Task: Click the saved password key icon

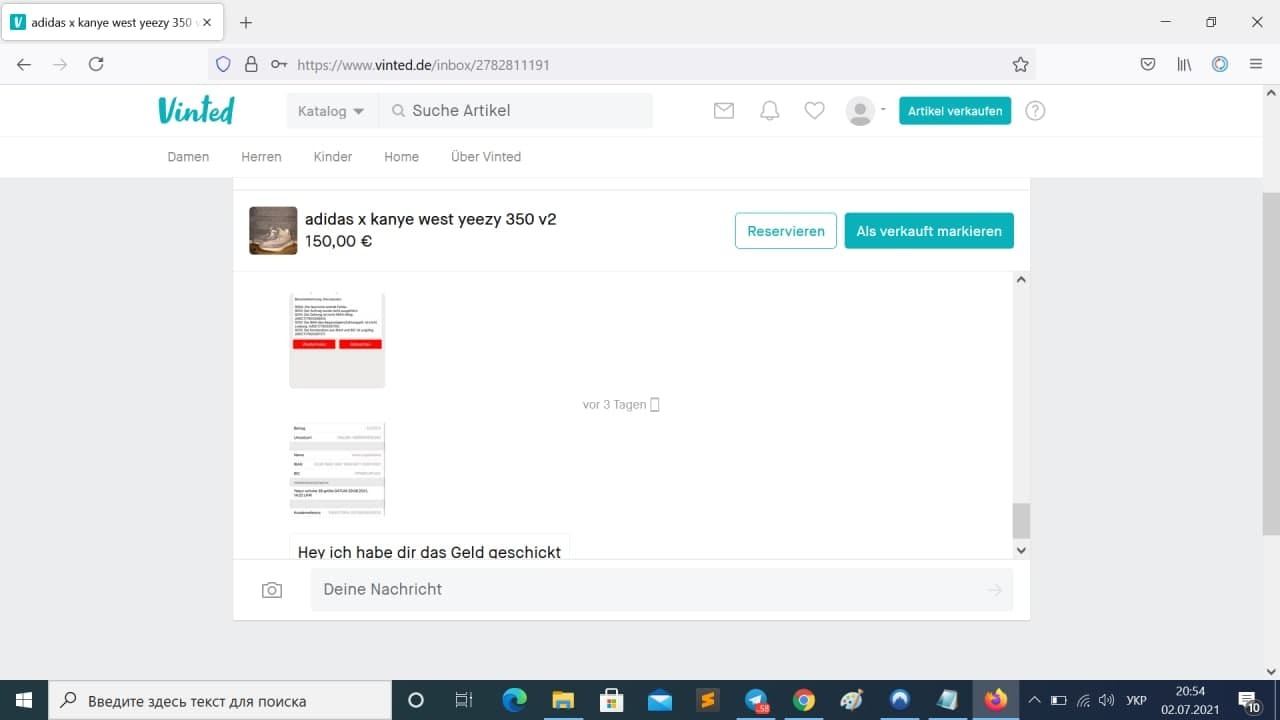Action: [x=279, y=64]
